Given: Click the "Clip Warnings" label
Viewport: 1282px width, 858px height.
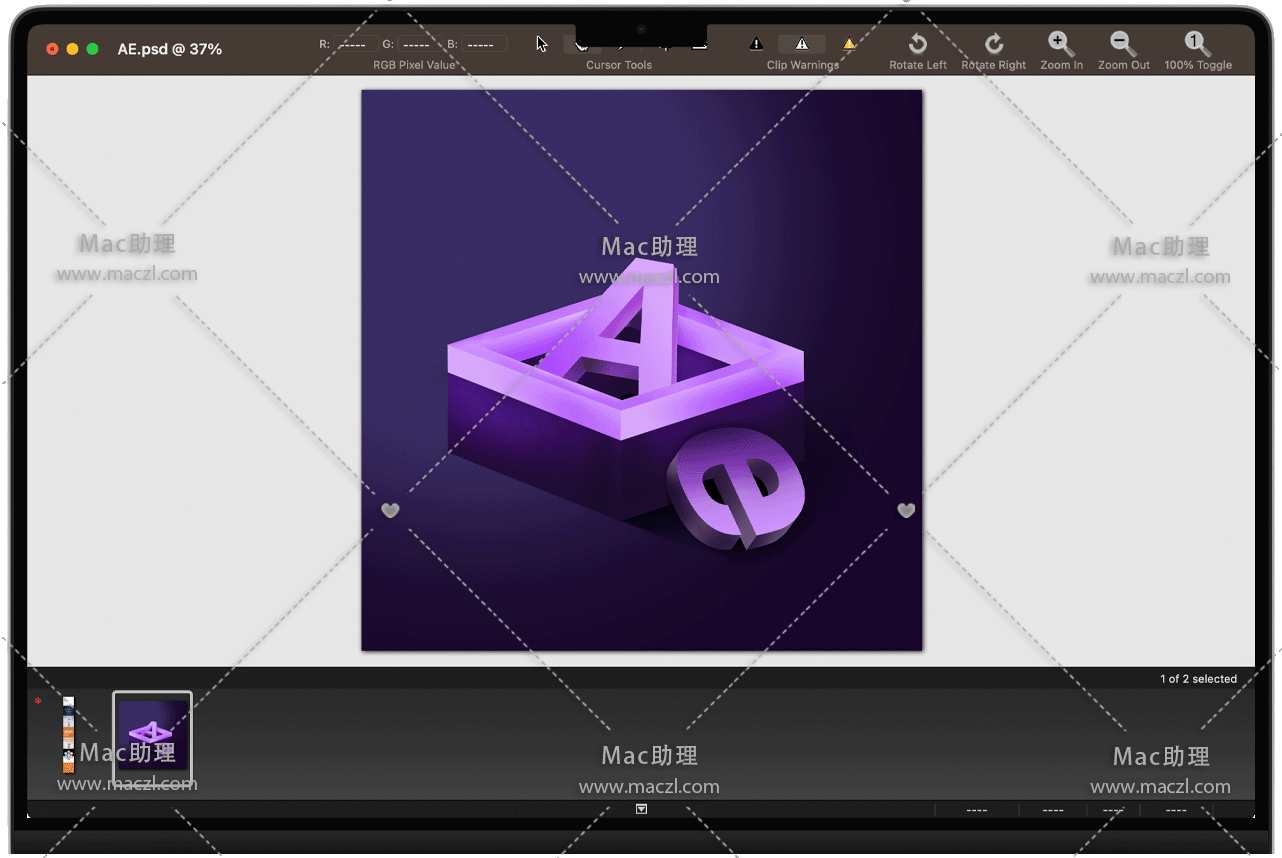Looking at the screenshot, I should point(803,65).
